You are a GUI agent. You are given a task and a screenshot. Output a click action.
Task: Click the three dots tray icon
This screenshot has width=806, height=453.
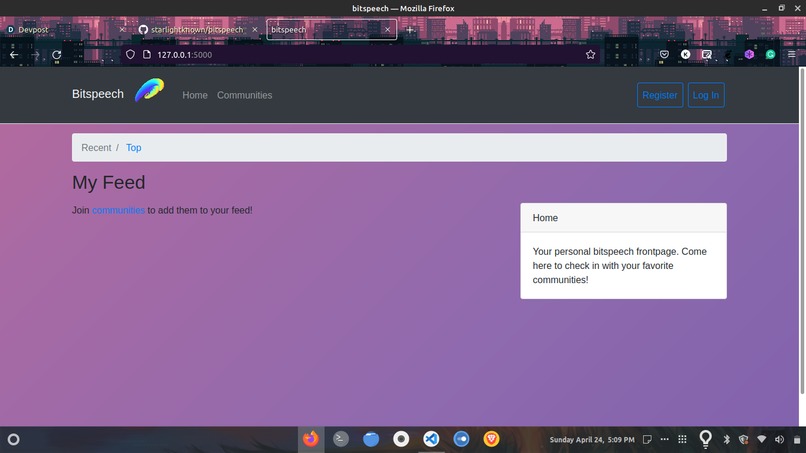665,440
